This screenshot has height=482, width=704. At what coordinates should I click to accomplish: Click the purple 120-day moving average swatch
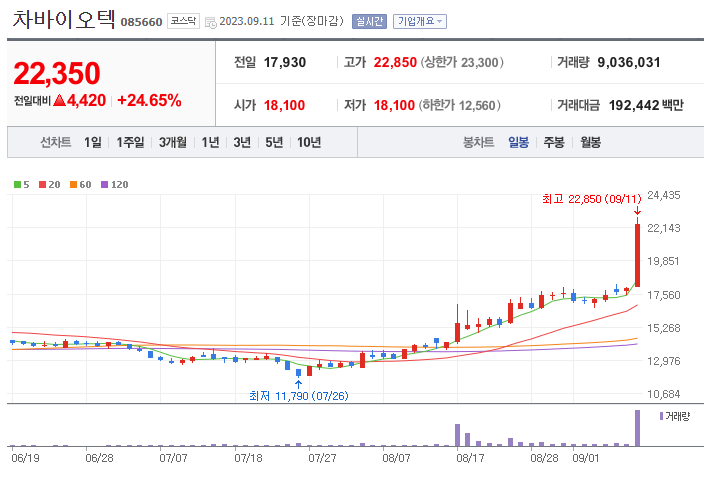[105, 184]
